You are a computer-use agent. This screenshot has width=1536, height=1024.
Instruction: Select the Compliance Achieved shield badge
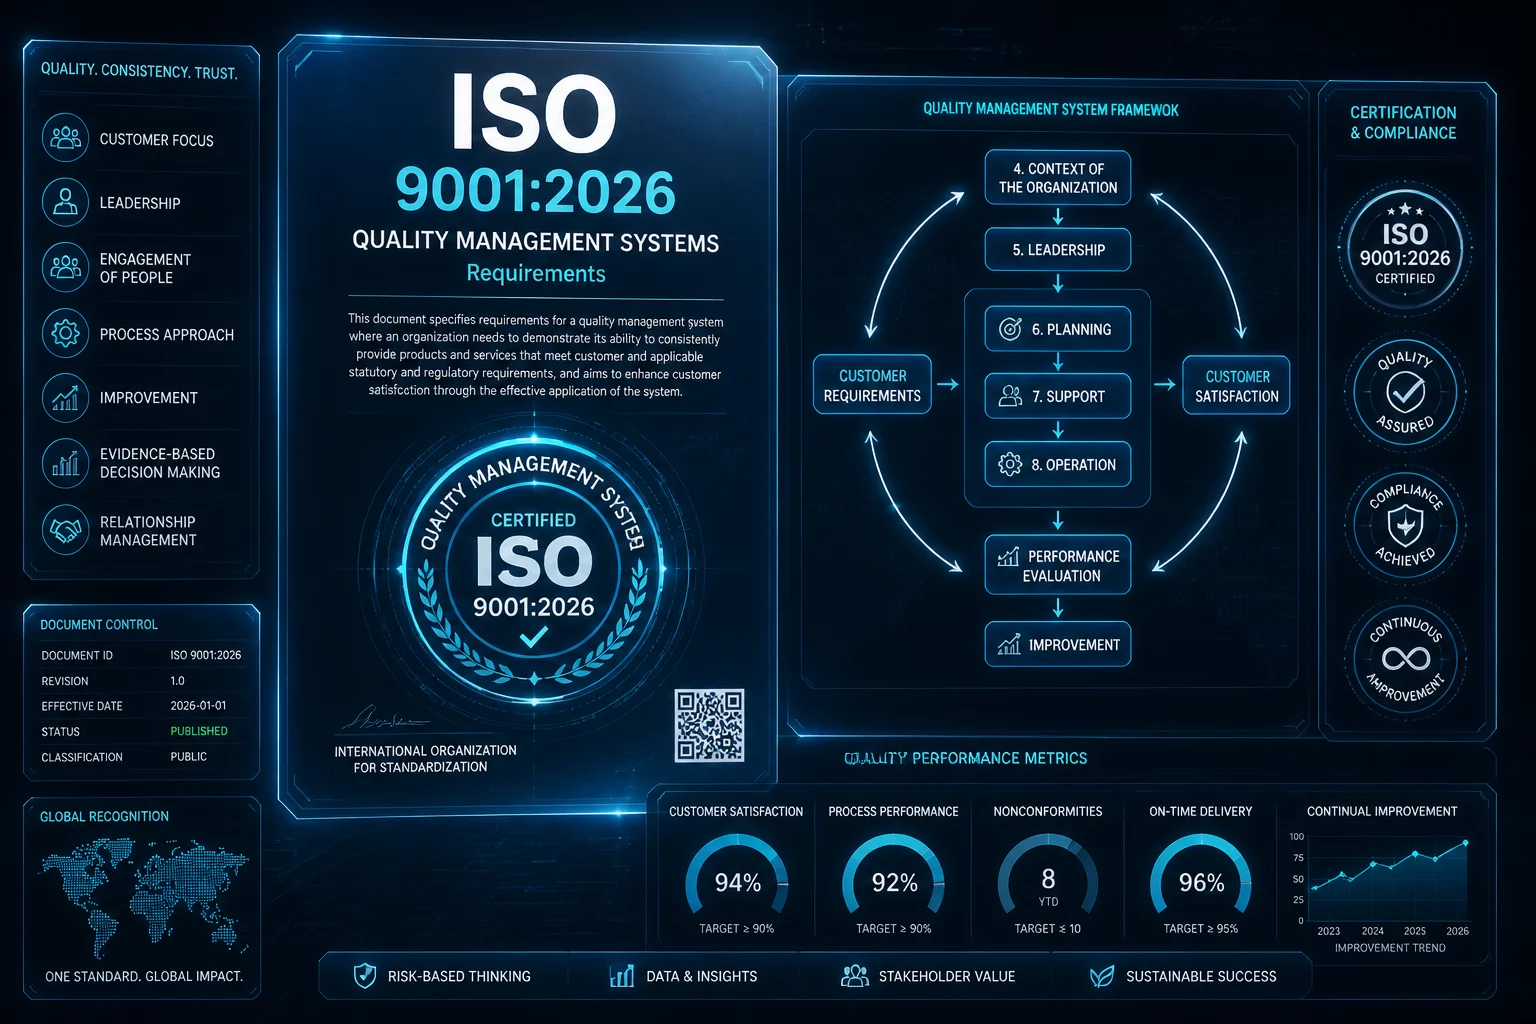(x=1405, y=524)
